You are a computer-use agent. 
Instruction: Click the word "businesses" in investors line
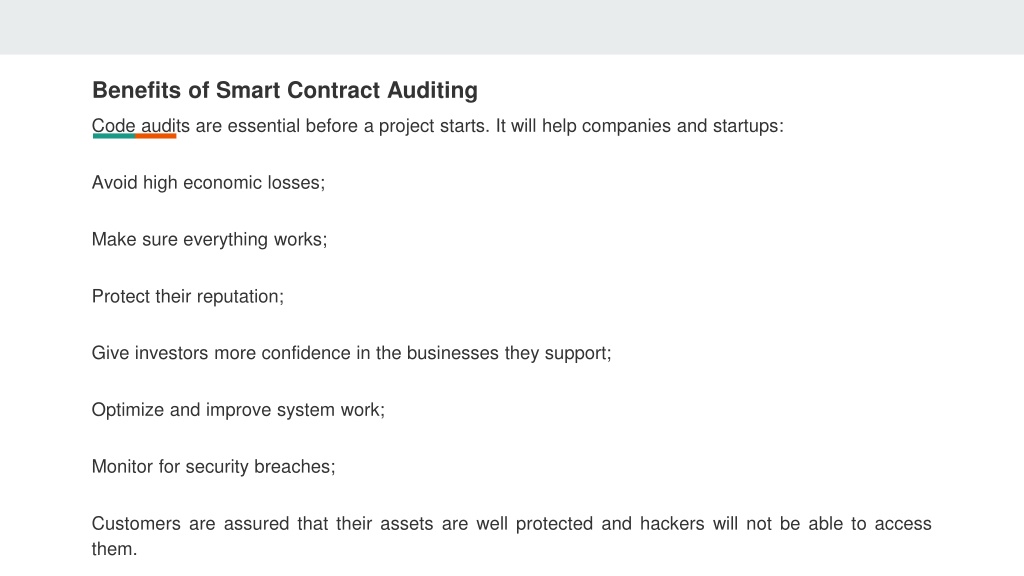click(x=453, y=353)
